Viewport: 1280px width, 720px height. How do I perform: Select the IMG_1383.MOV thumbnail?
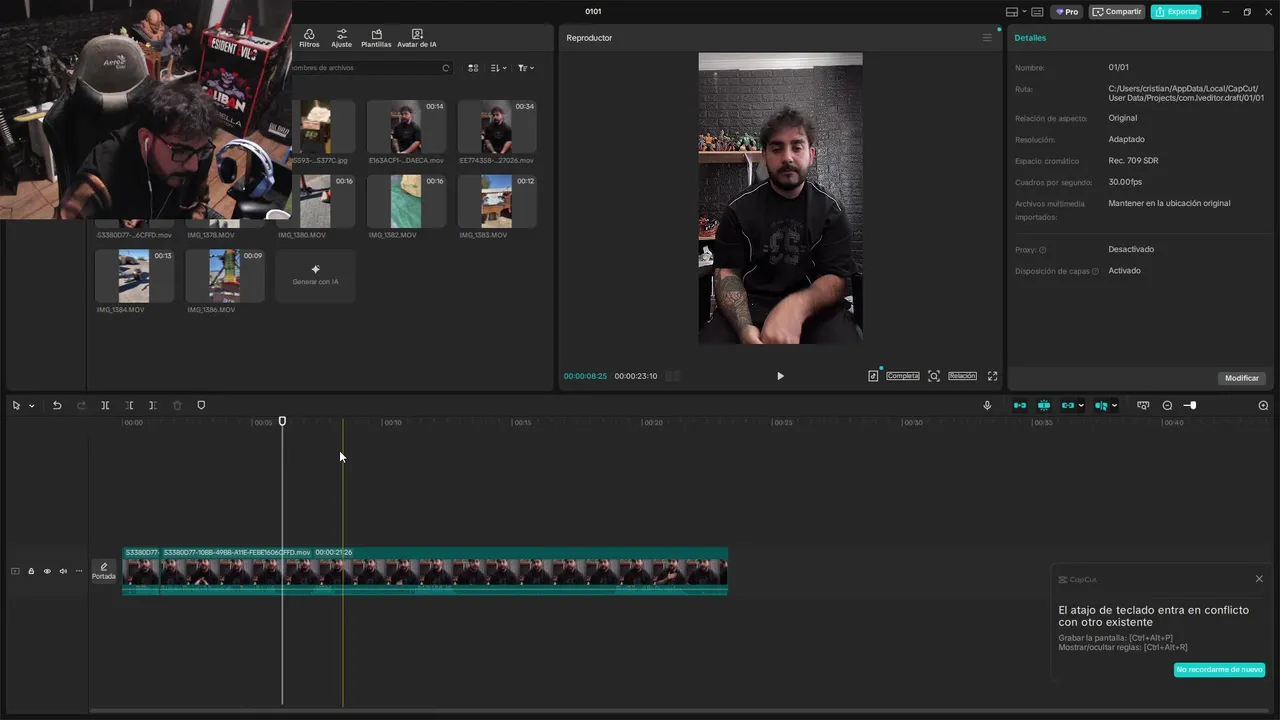497,202
